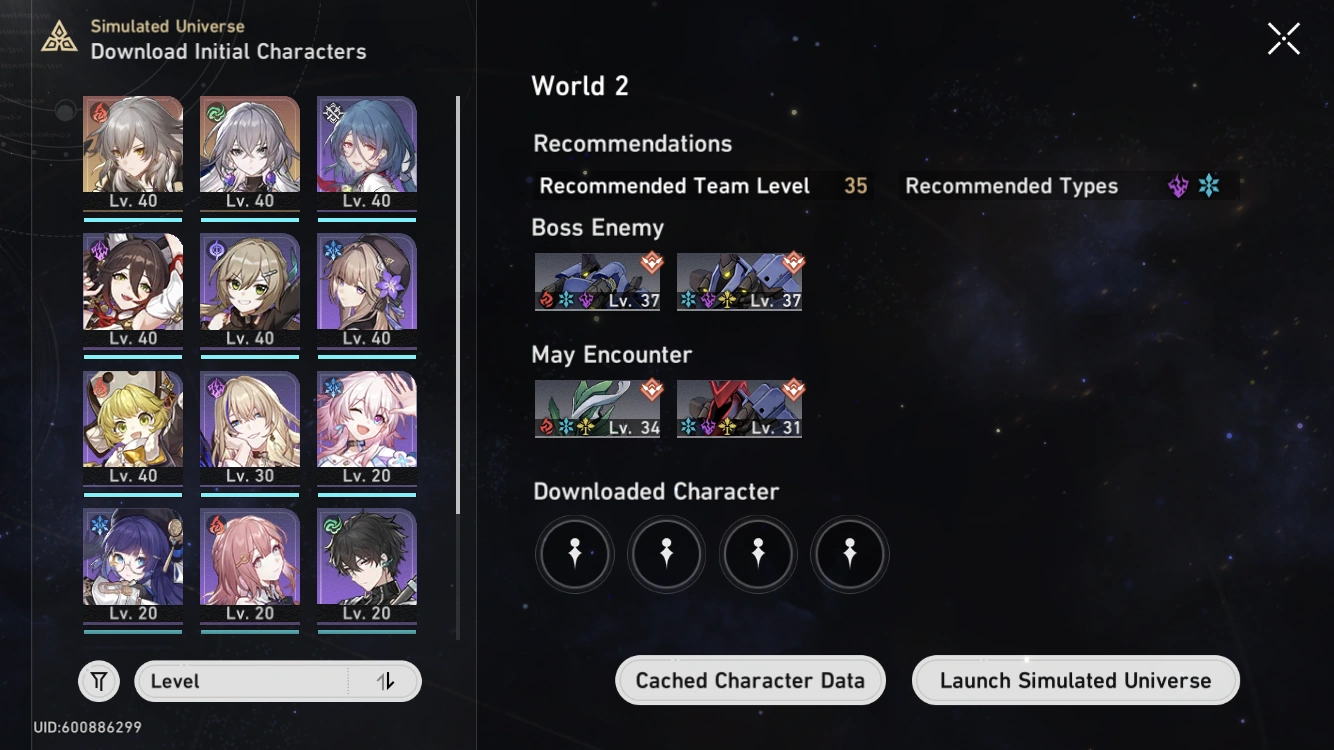Viewport: 1334px width, 750px height.
Task: Select the pink-haired Lv. 20 ice character
Action: pos(367,428)
